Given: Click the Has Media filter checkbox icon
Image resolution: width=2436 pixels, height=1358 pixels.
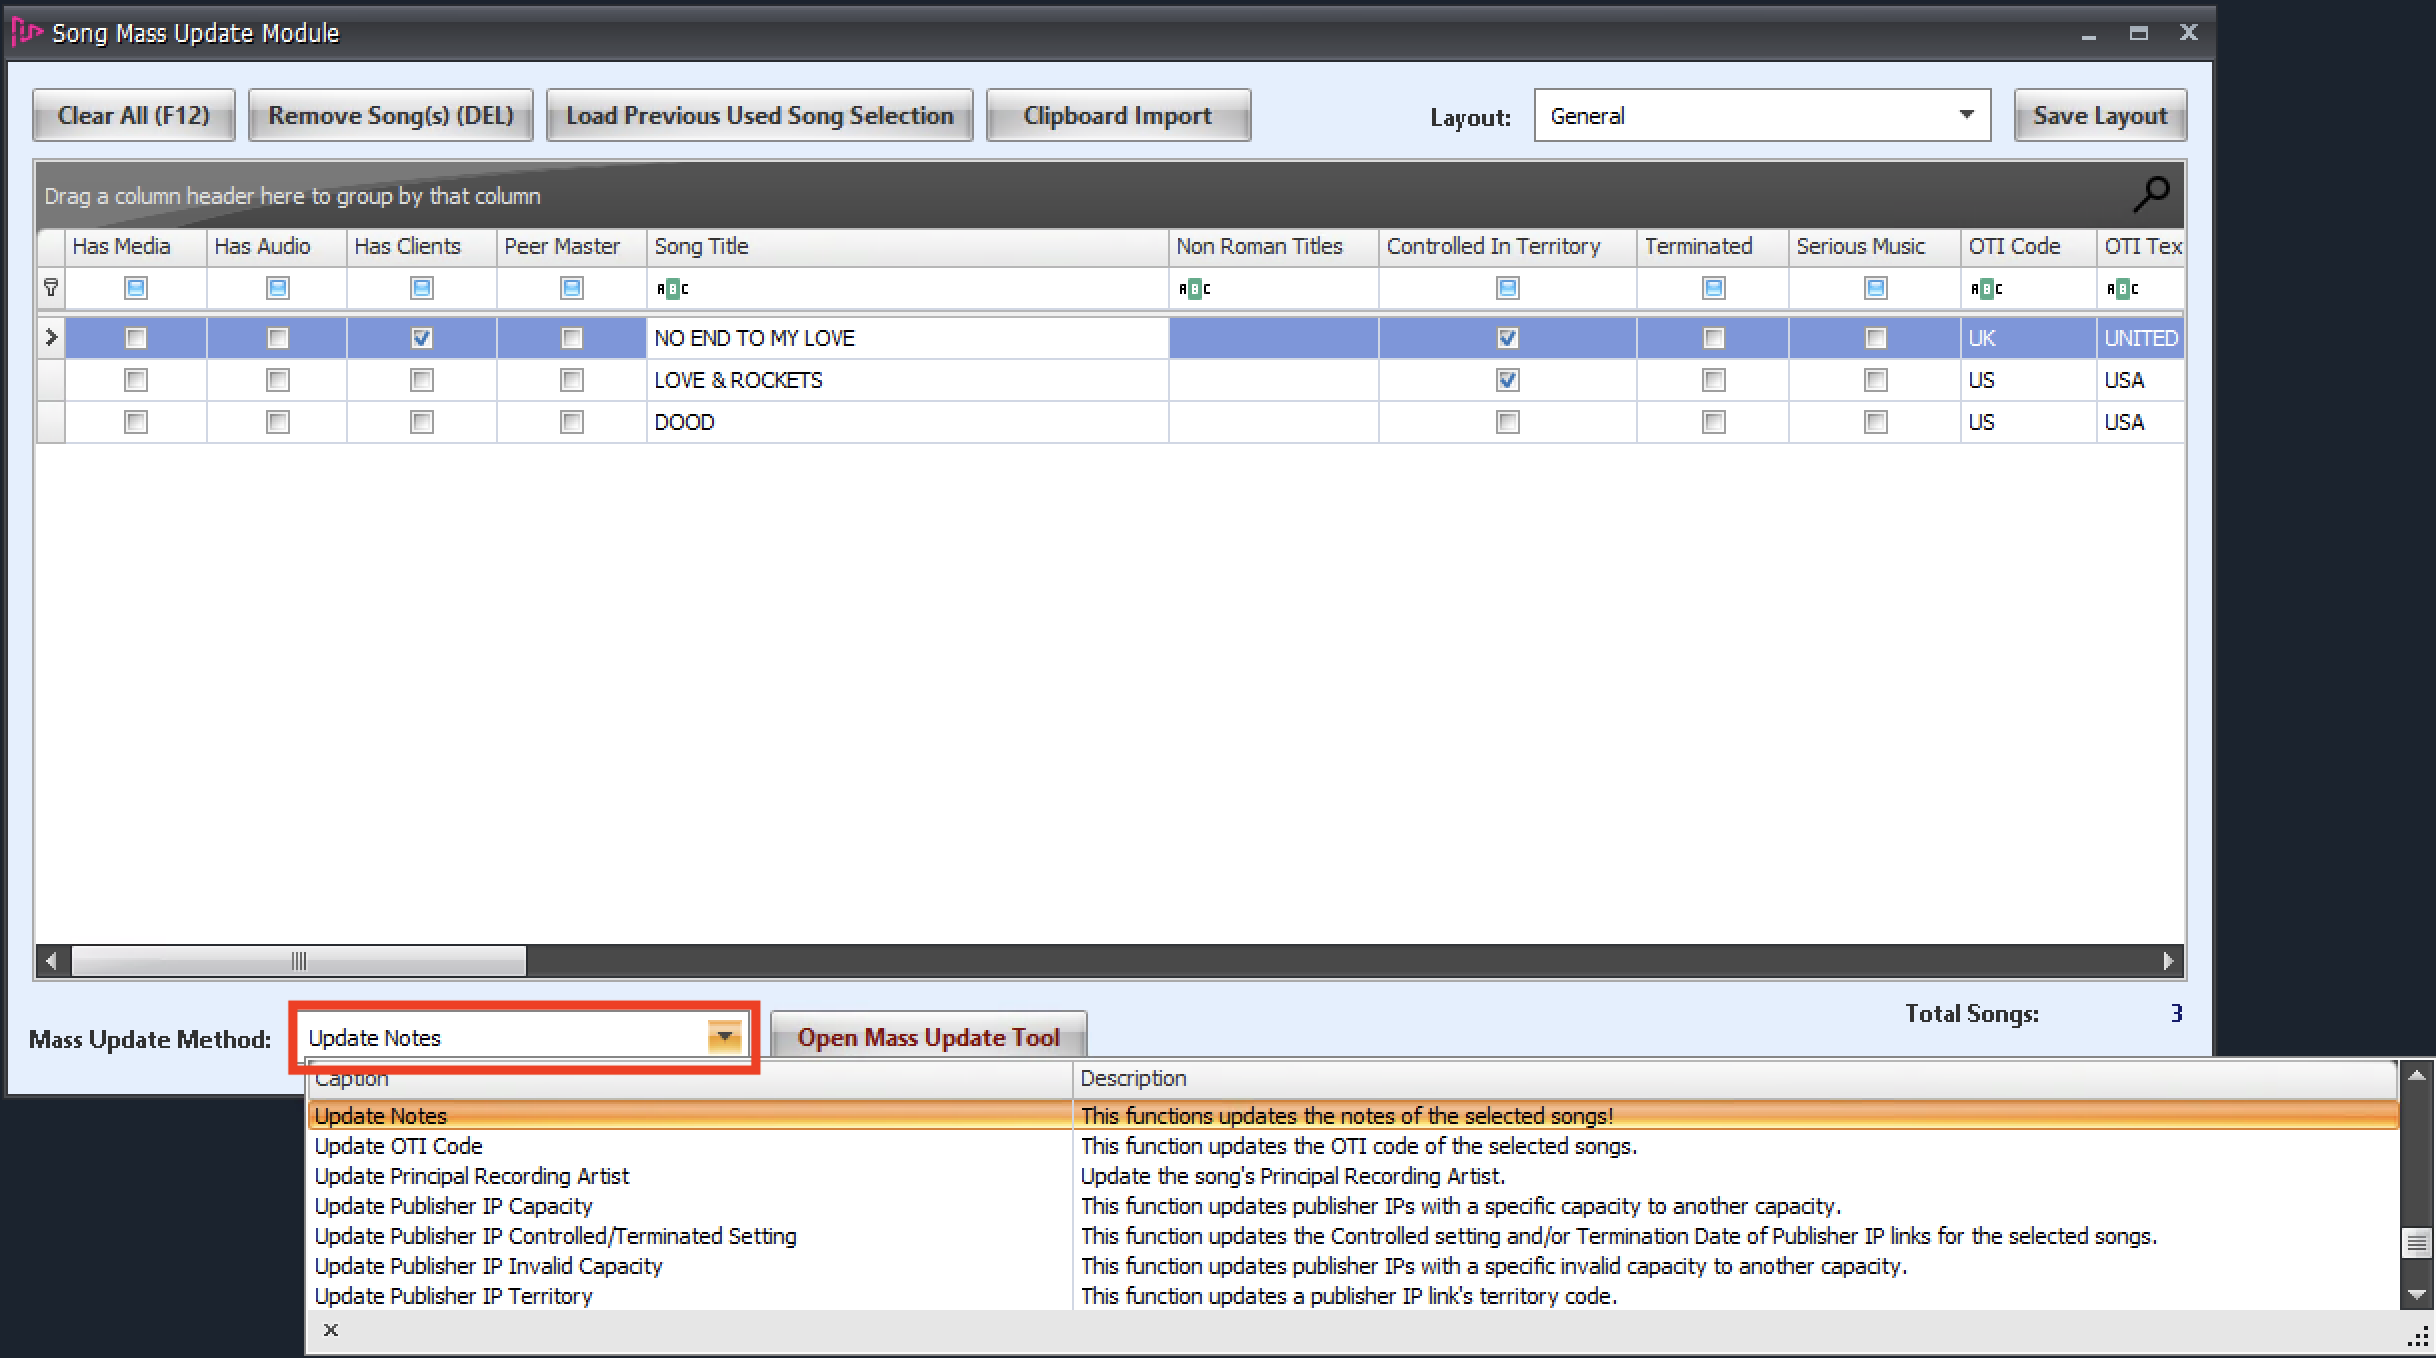Looking at the screenshot, I should coord(135,288).
